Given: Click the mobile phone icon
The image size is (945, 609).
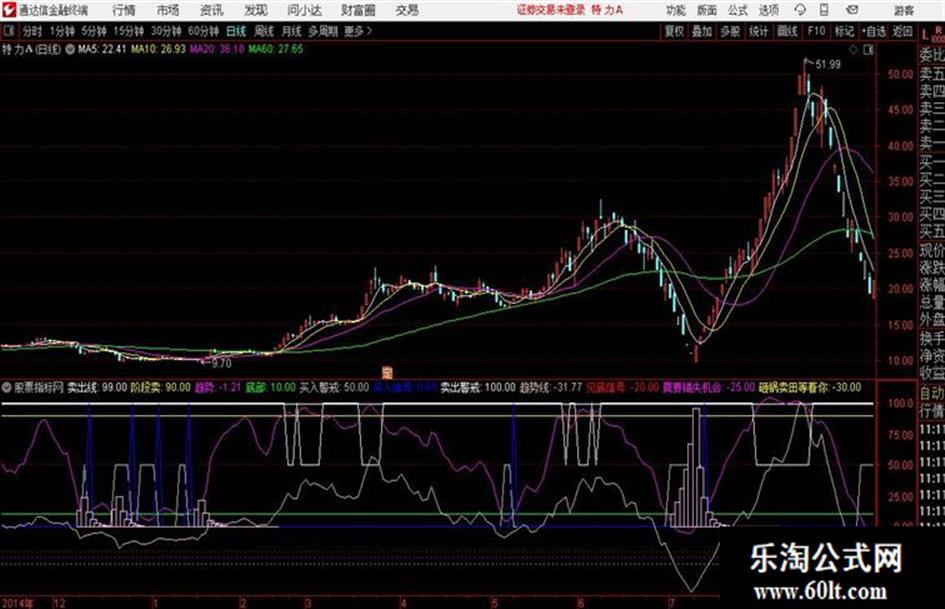Looking at the screenshot, I should 824,10.
